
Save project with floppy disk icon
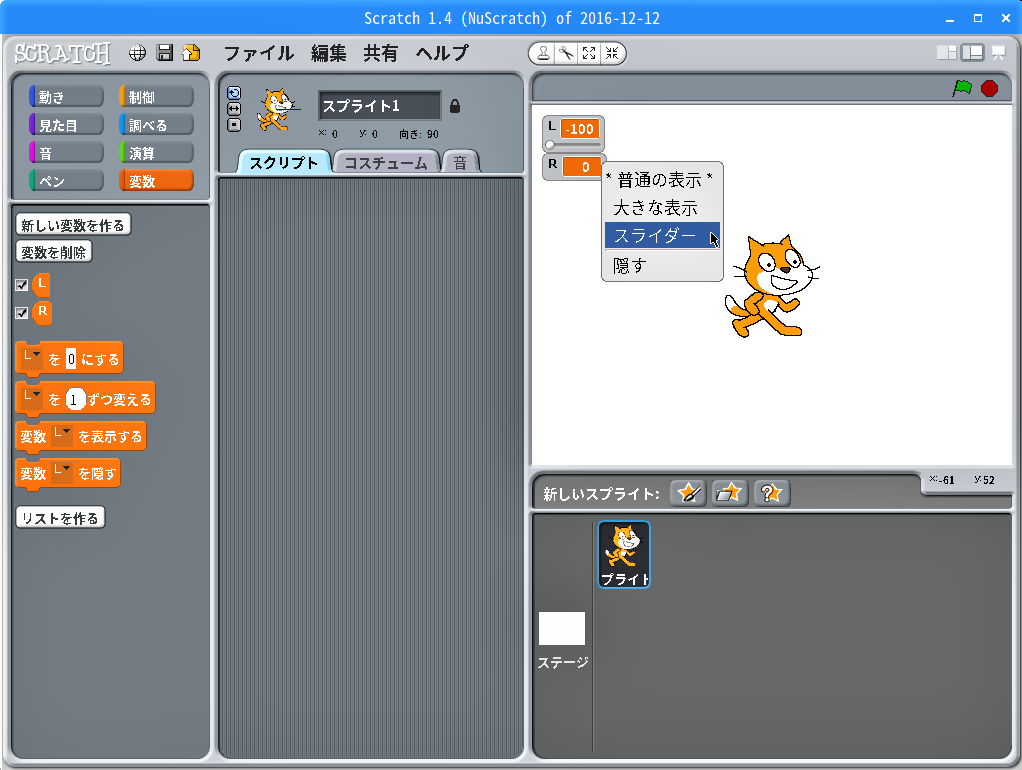click(165, 53)
